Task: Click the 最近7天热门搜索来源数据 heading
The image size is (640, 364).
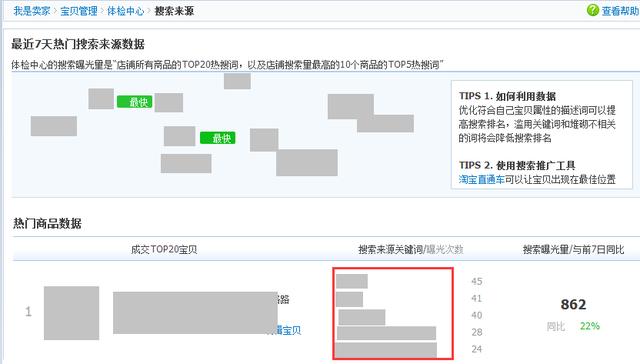Action: [78, 44]
